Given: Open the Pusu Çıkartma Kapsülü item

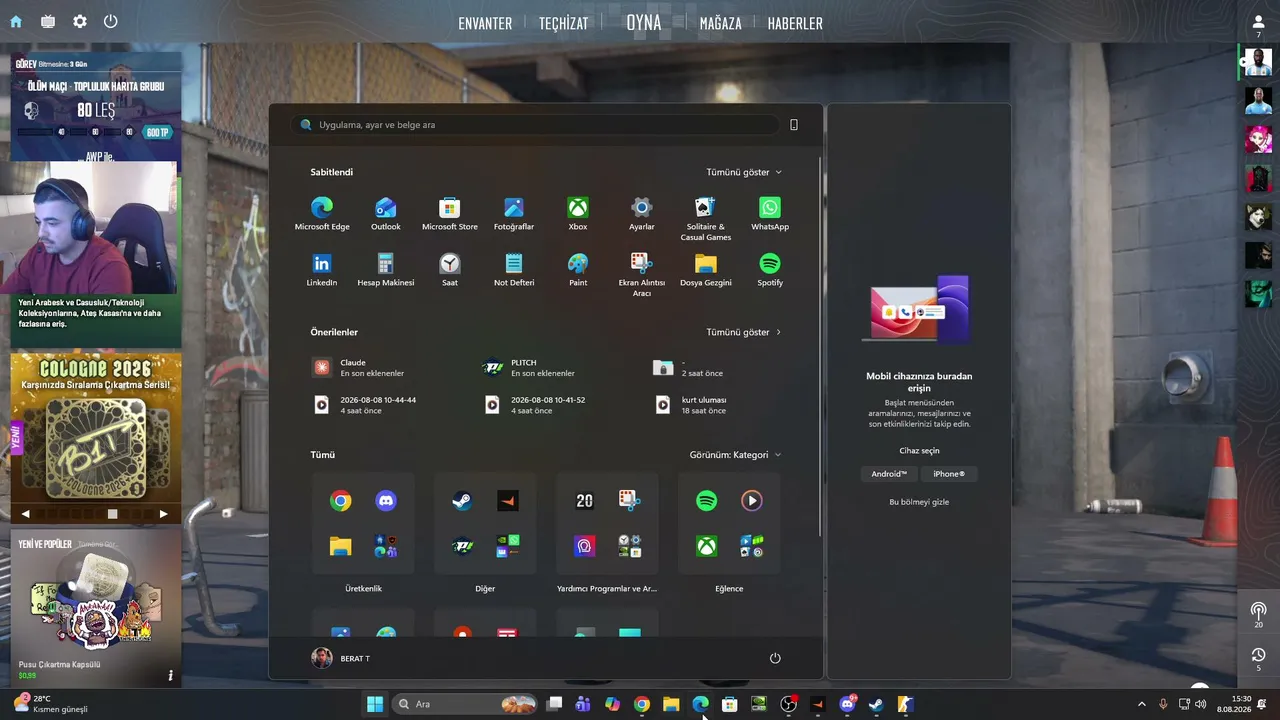Looking at the screenshot, I should 96,607.
